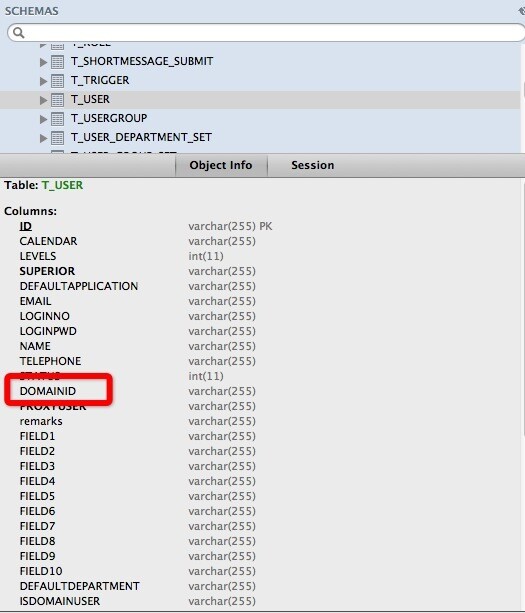This screenshot has height=613, width=525.
Task: Click the FIELD10 column name
Action: click(x=41, y=571)
